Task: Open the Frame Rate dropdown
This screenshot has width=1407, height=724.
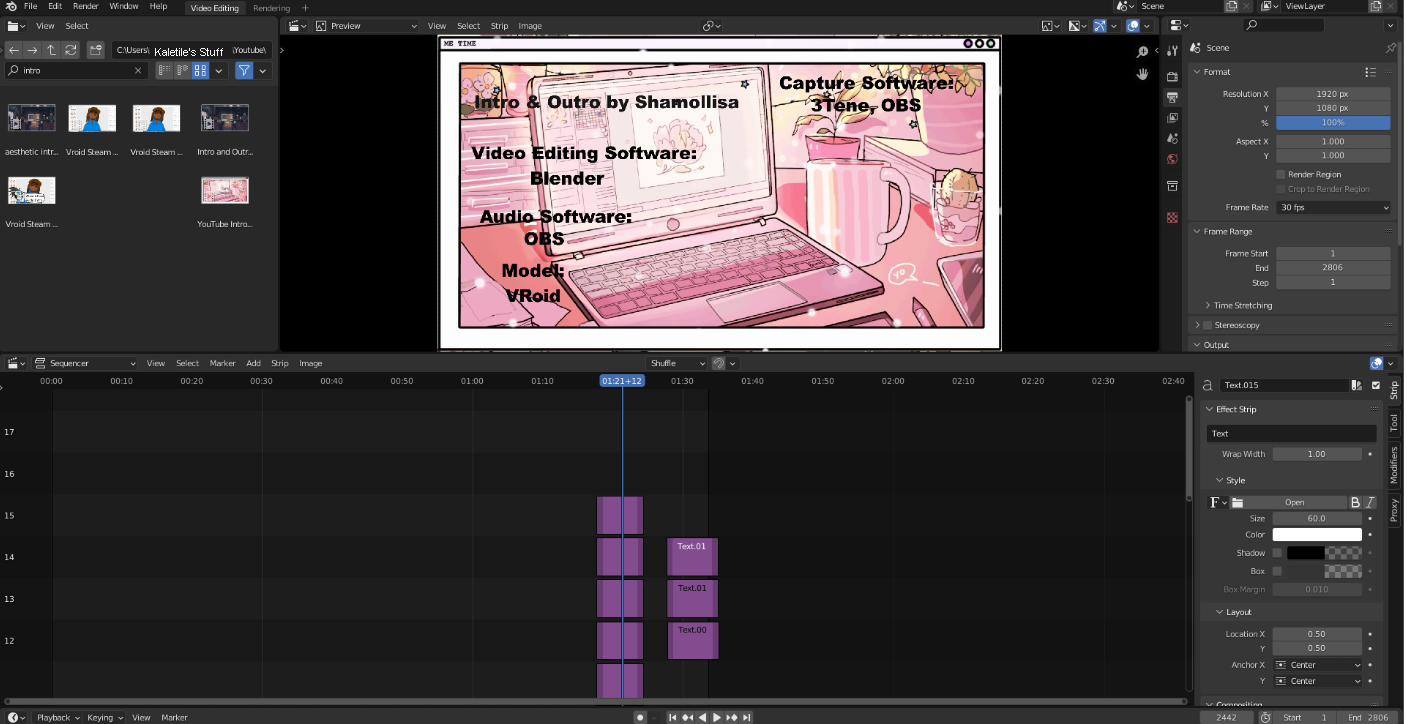Action: click(x=1333, y=208)
